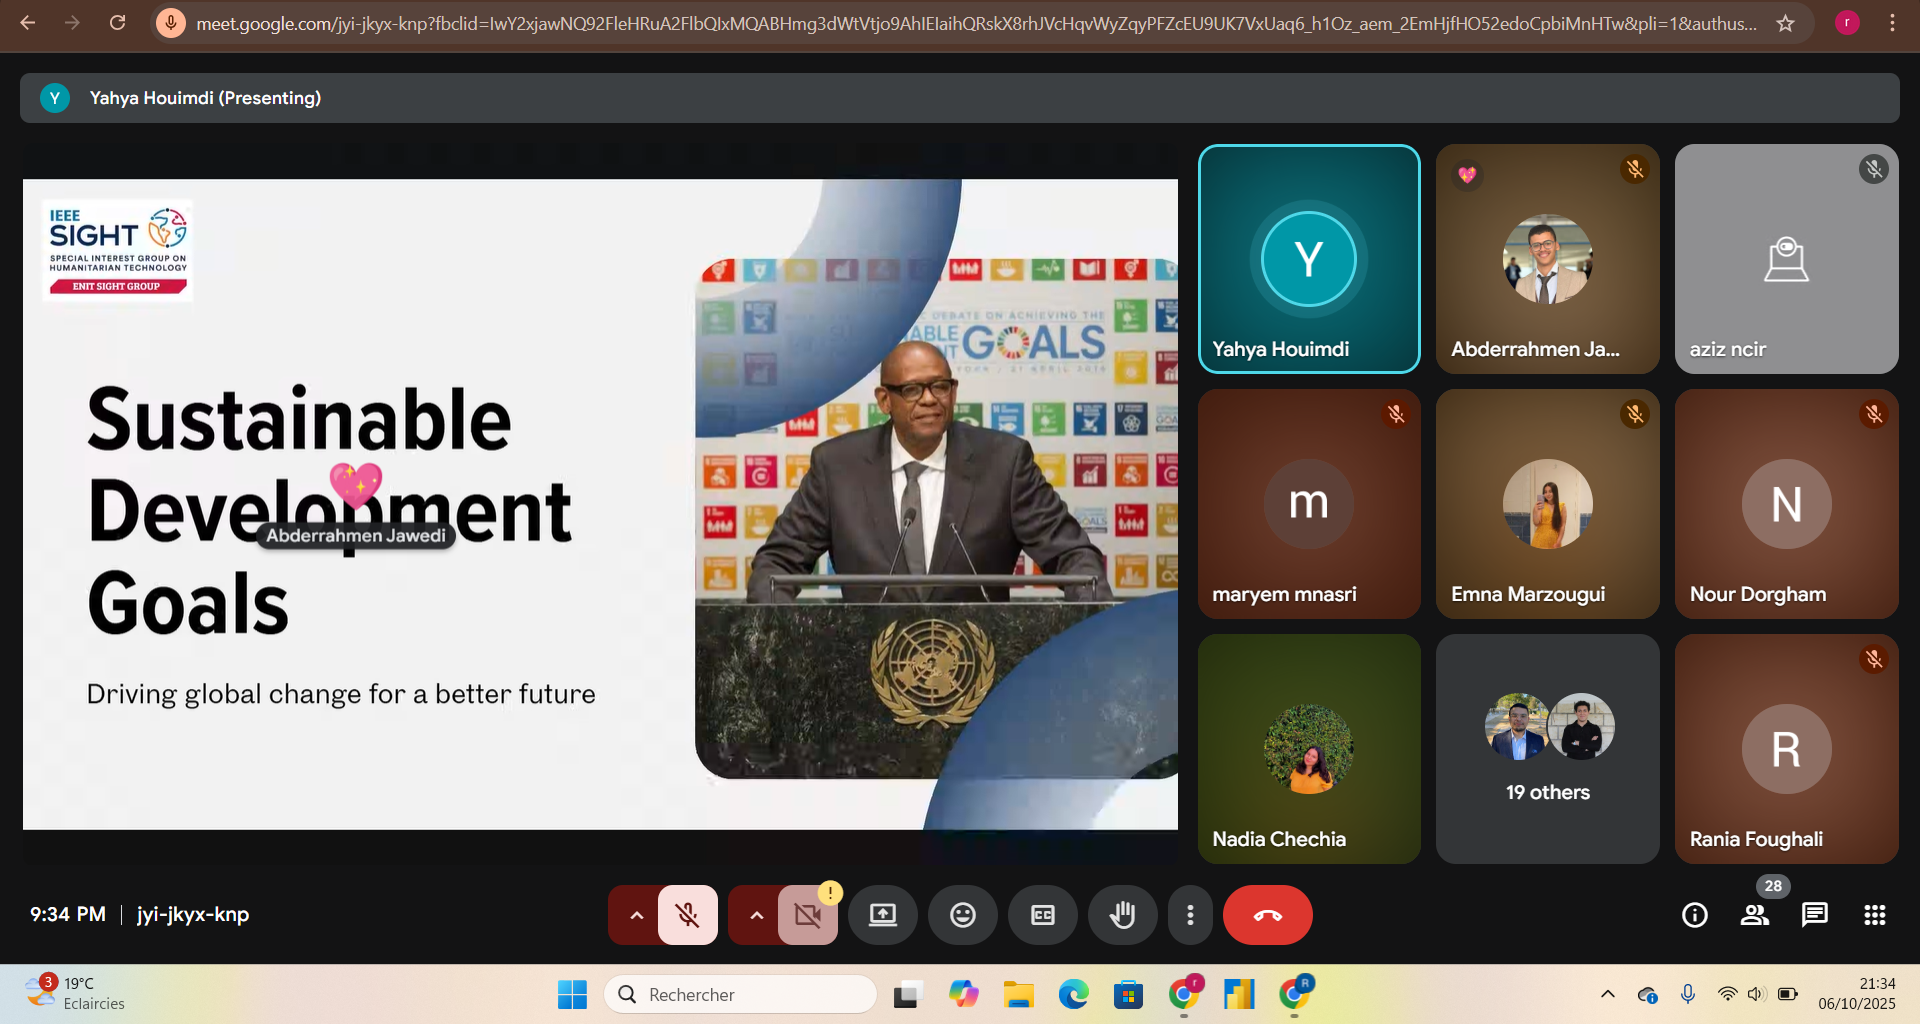Open the emoji reactions picker
The image size is (1920, 1024).
(962, 915)
